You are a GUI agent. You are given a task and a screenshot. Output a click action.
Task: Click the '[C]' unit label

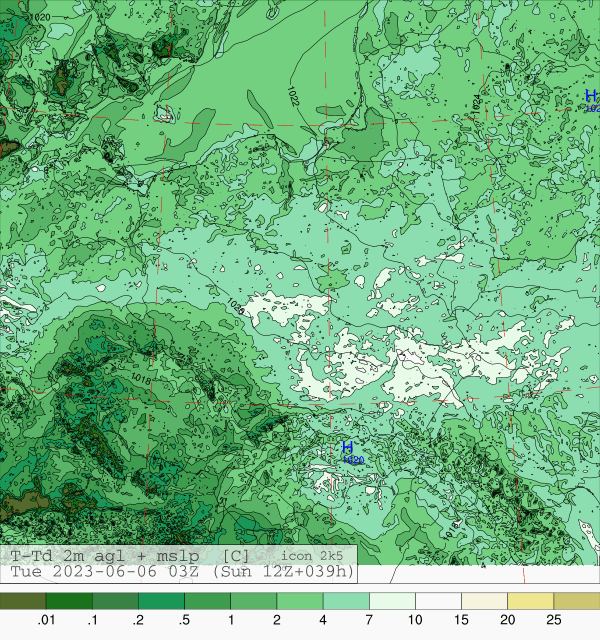pos(236,556)
